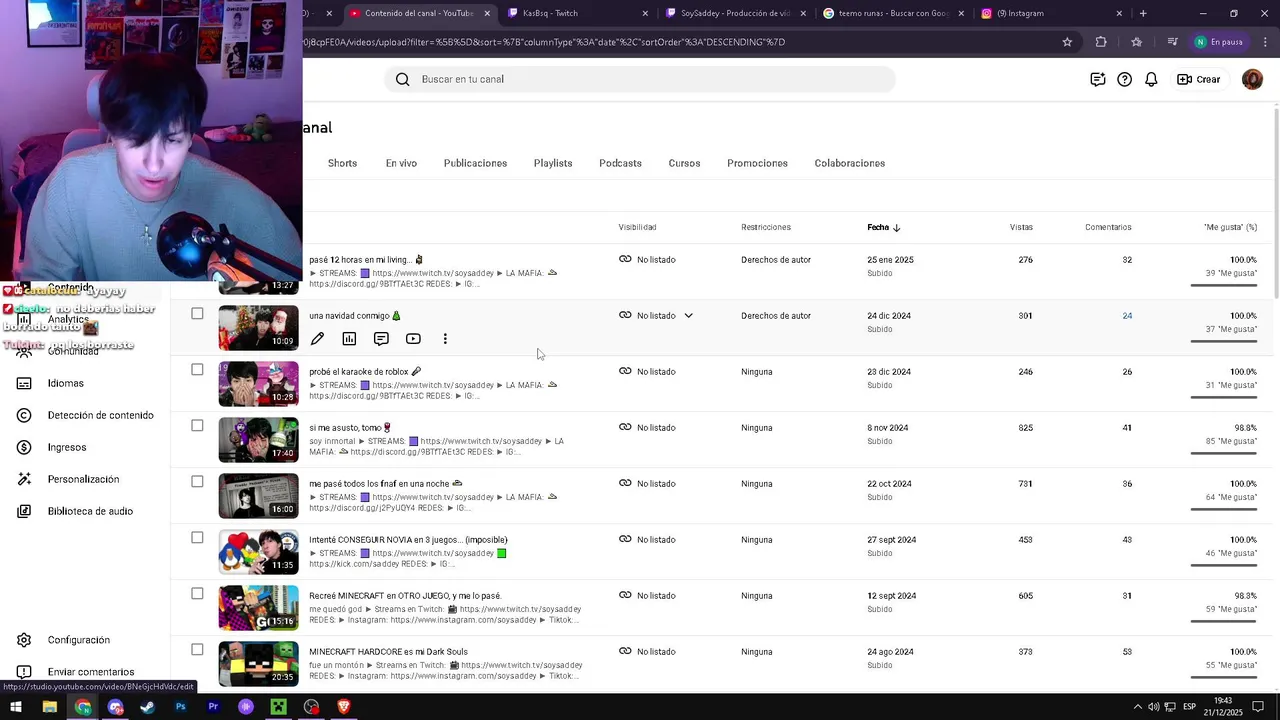Switch to the Shorts tab
This screenshot has height=720, width=1280.
click(x=342, y=163)
